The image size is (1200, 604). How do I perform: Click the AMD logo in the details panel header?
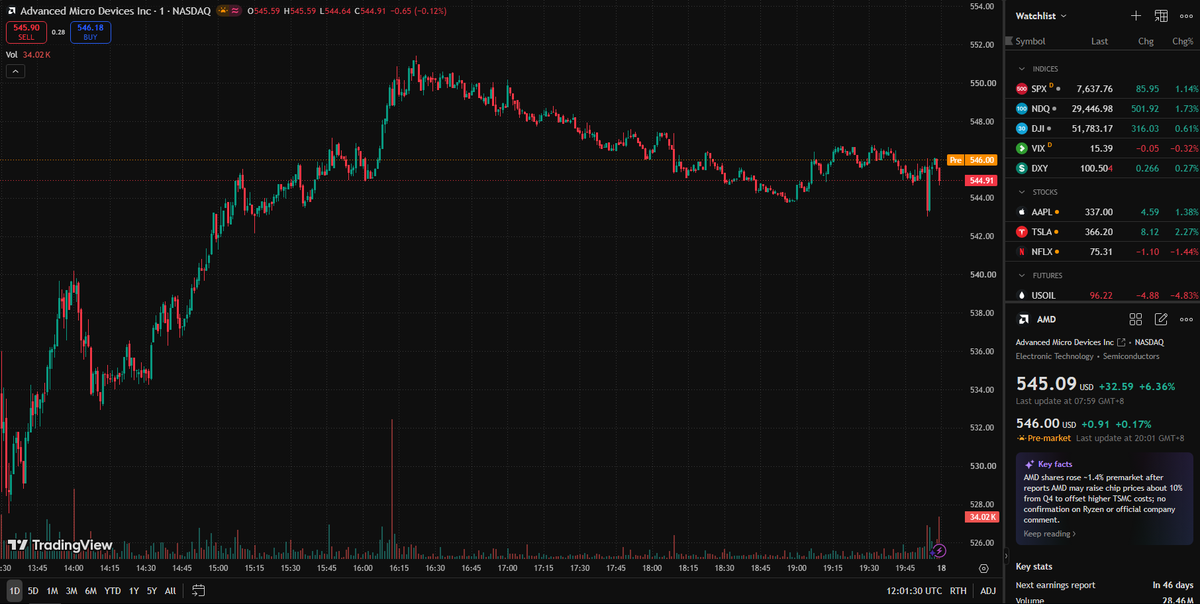[1023, 319]
